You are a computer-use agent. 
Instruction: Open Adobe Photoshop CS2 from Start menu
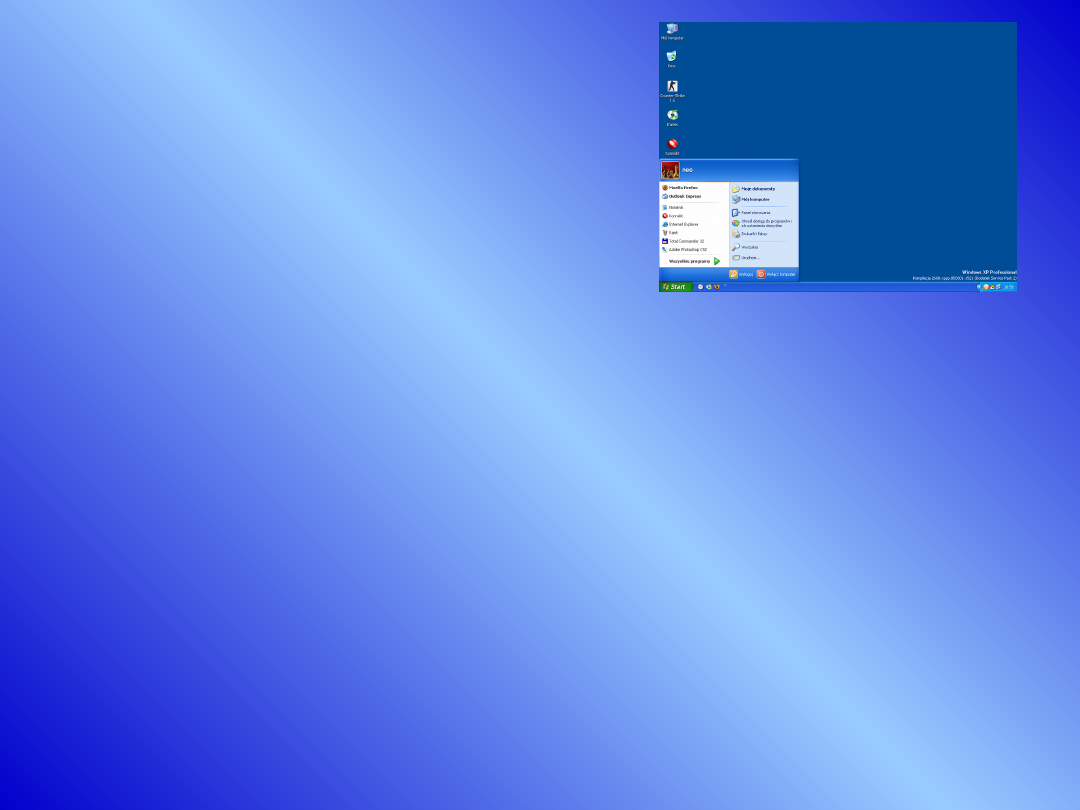pos(685,249)
